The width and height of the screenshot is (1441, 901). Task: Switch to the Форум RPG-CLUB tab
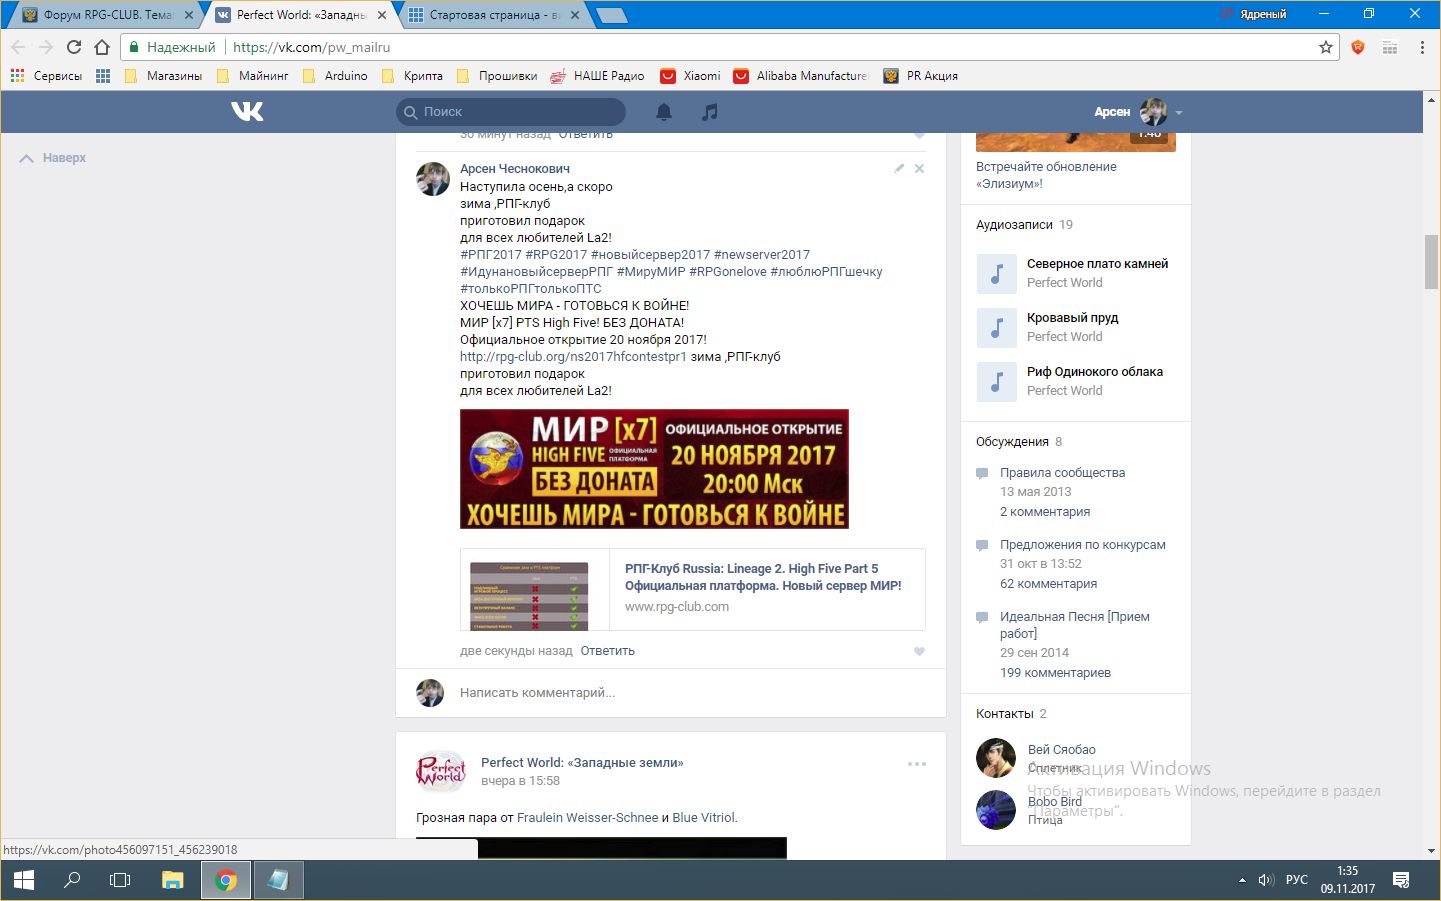(x=106, y=15)
